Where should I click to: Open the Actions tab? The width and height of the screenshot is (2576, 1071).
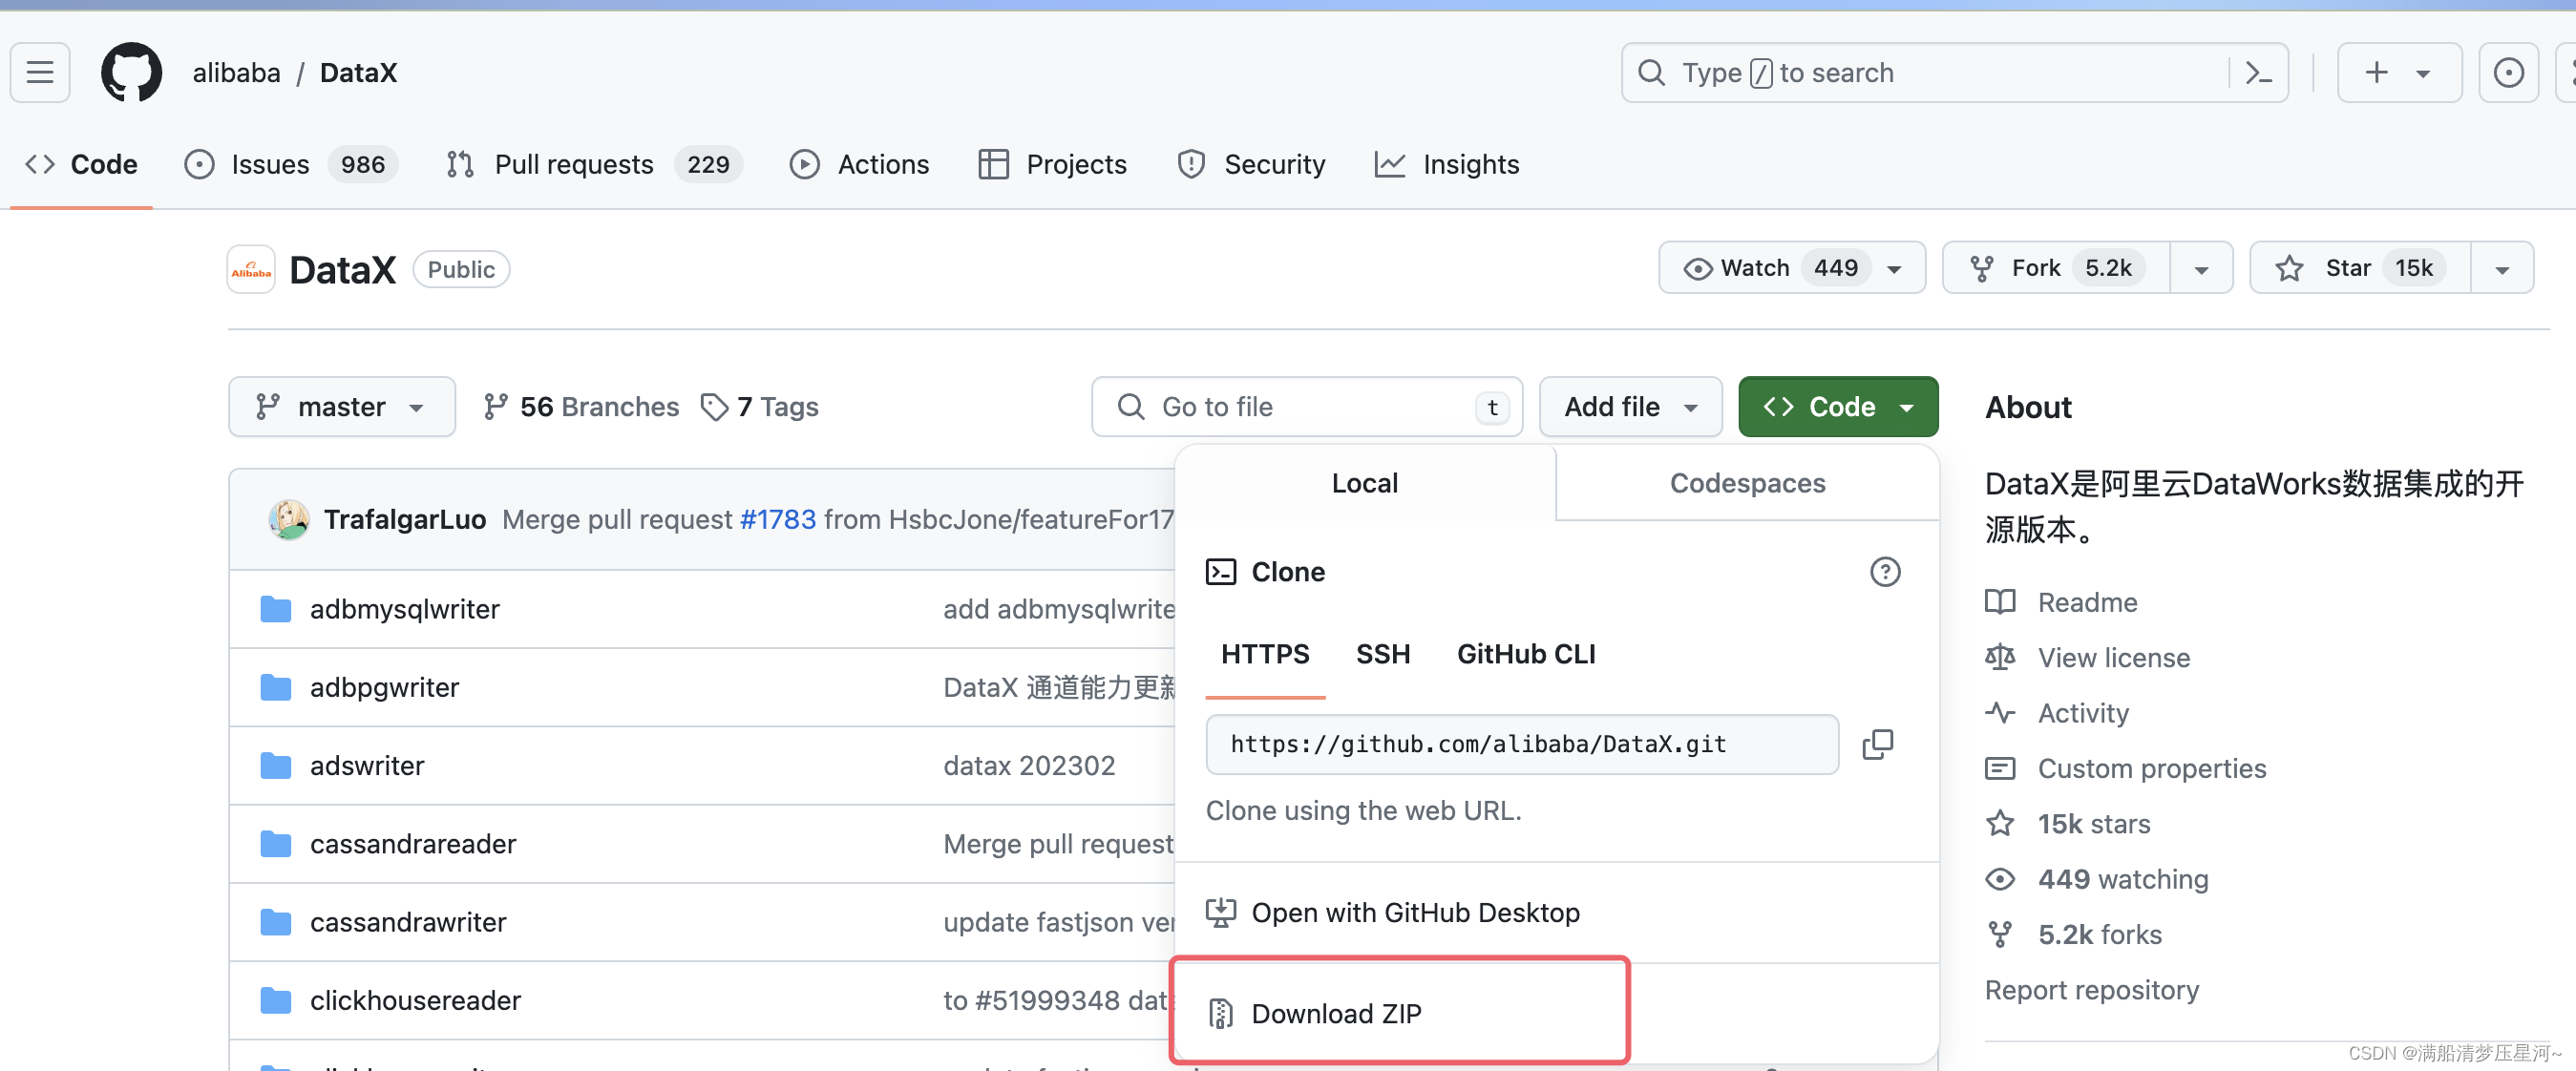(859, 164)
